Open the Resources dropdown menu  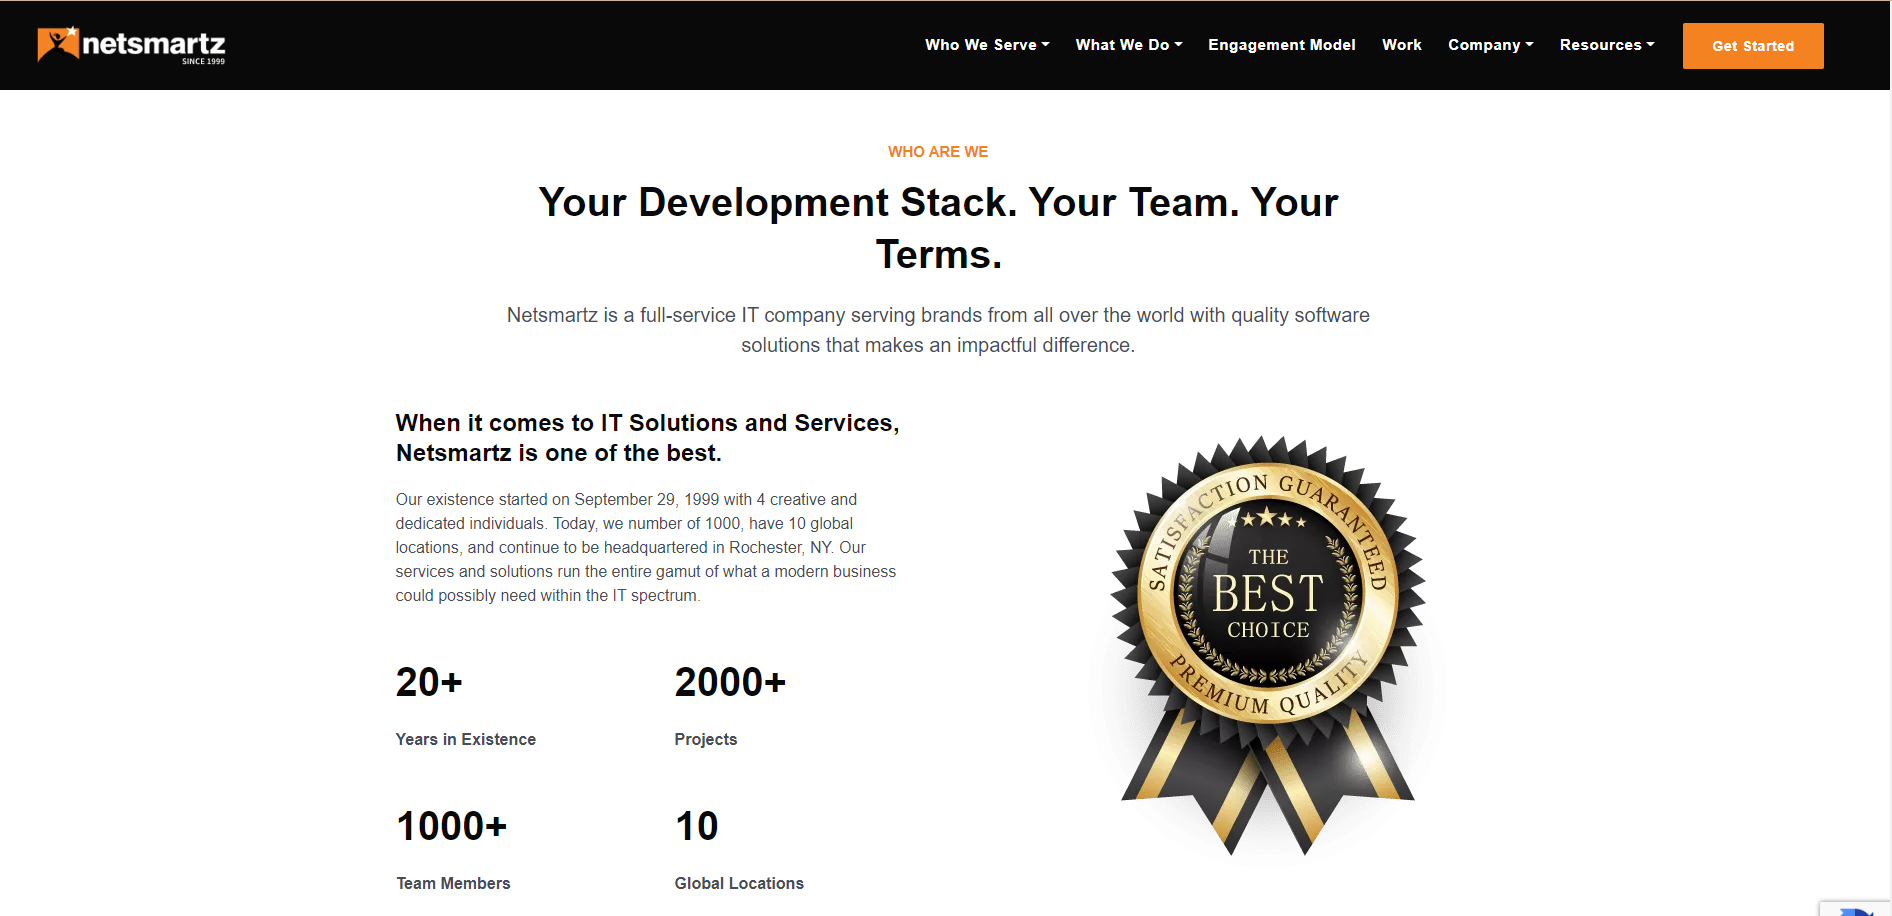[1607, 45]
